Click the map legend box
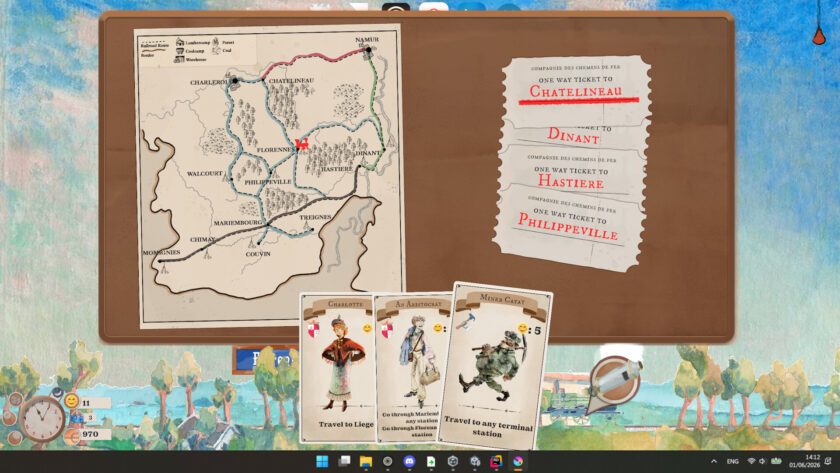Viewport: 840px width, 473px height. [x=197, y=50]
